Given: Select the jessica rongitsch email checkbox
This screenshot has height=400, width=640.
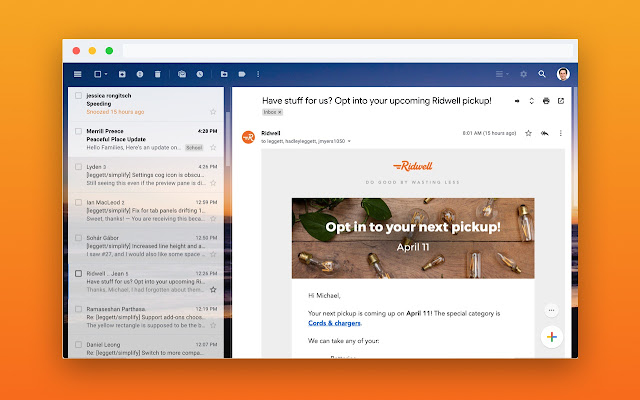Looking at the screenshot, I should pos(78,96).
